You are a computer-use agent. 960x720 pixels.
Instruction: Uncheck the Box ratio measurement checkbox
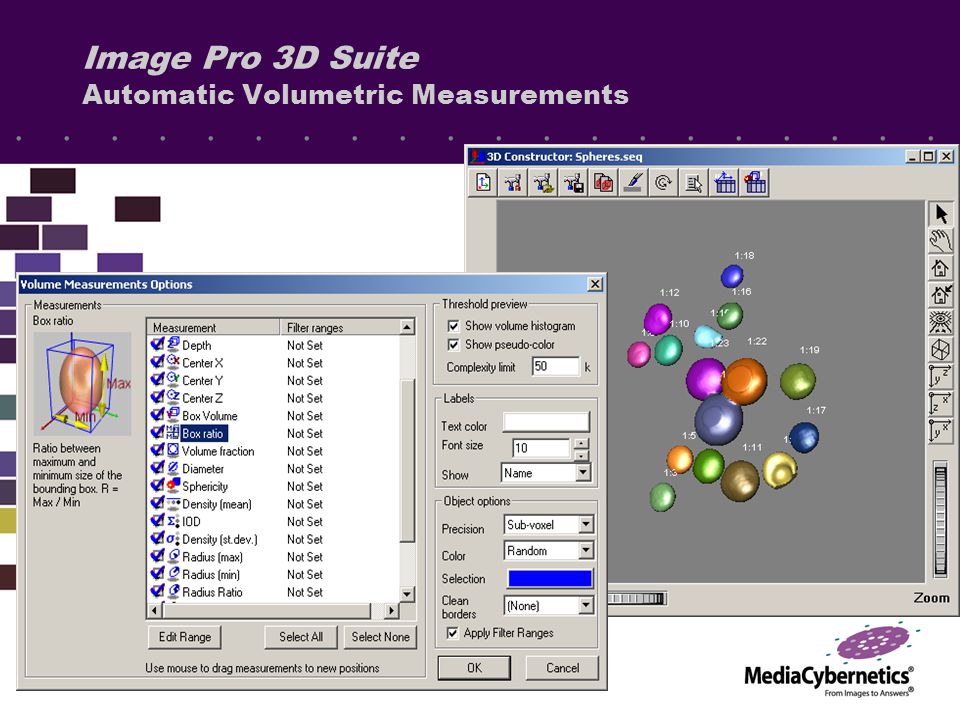pos(157,433)
